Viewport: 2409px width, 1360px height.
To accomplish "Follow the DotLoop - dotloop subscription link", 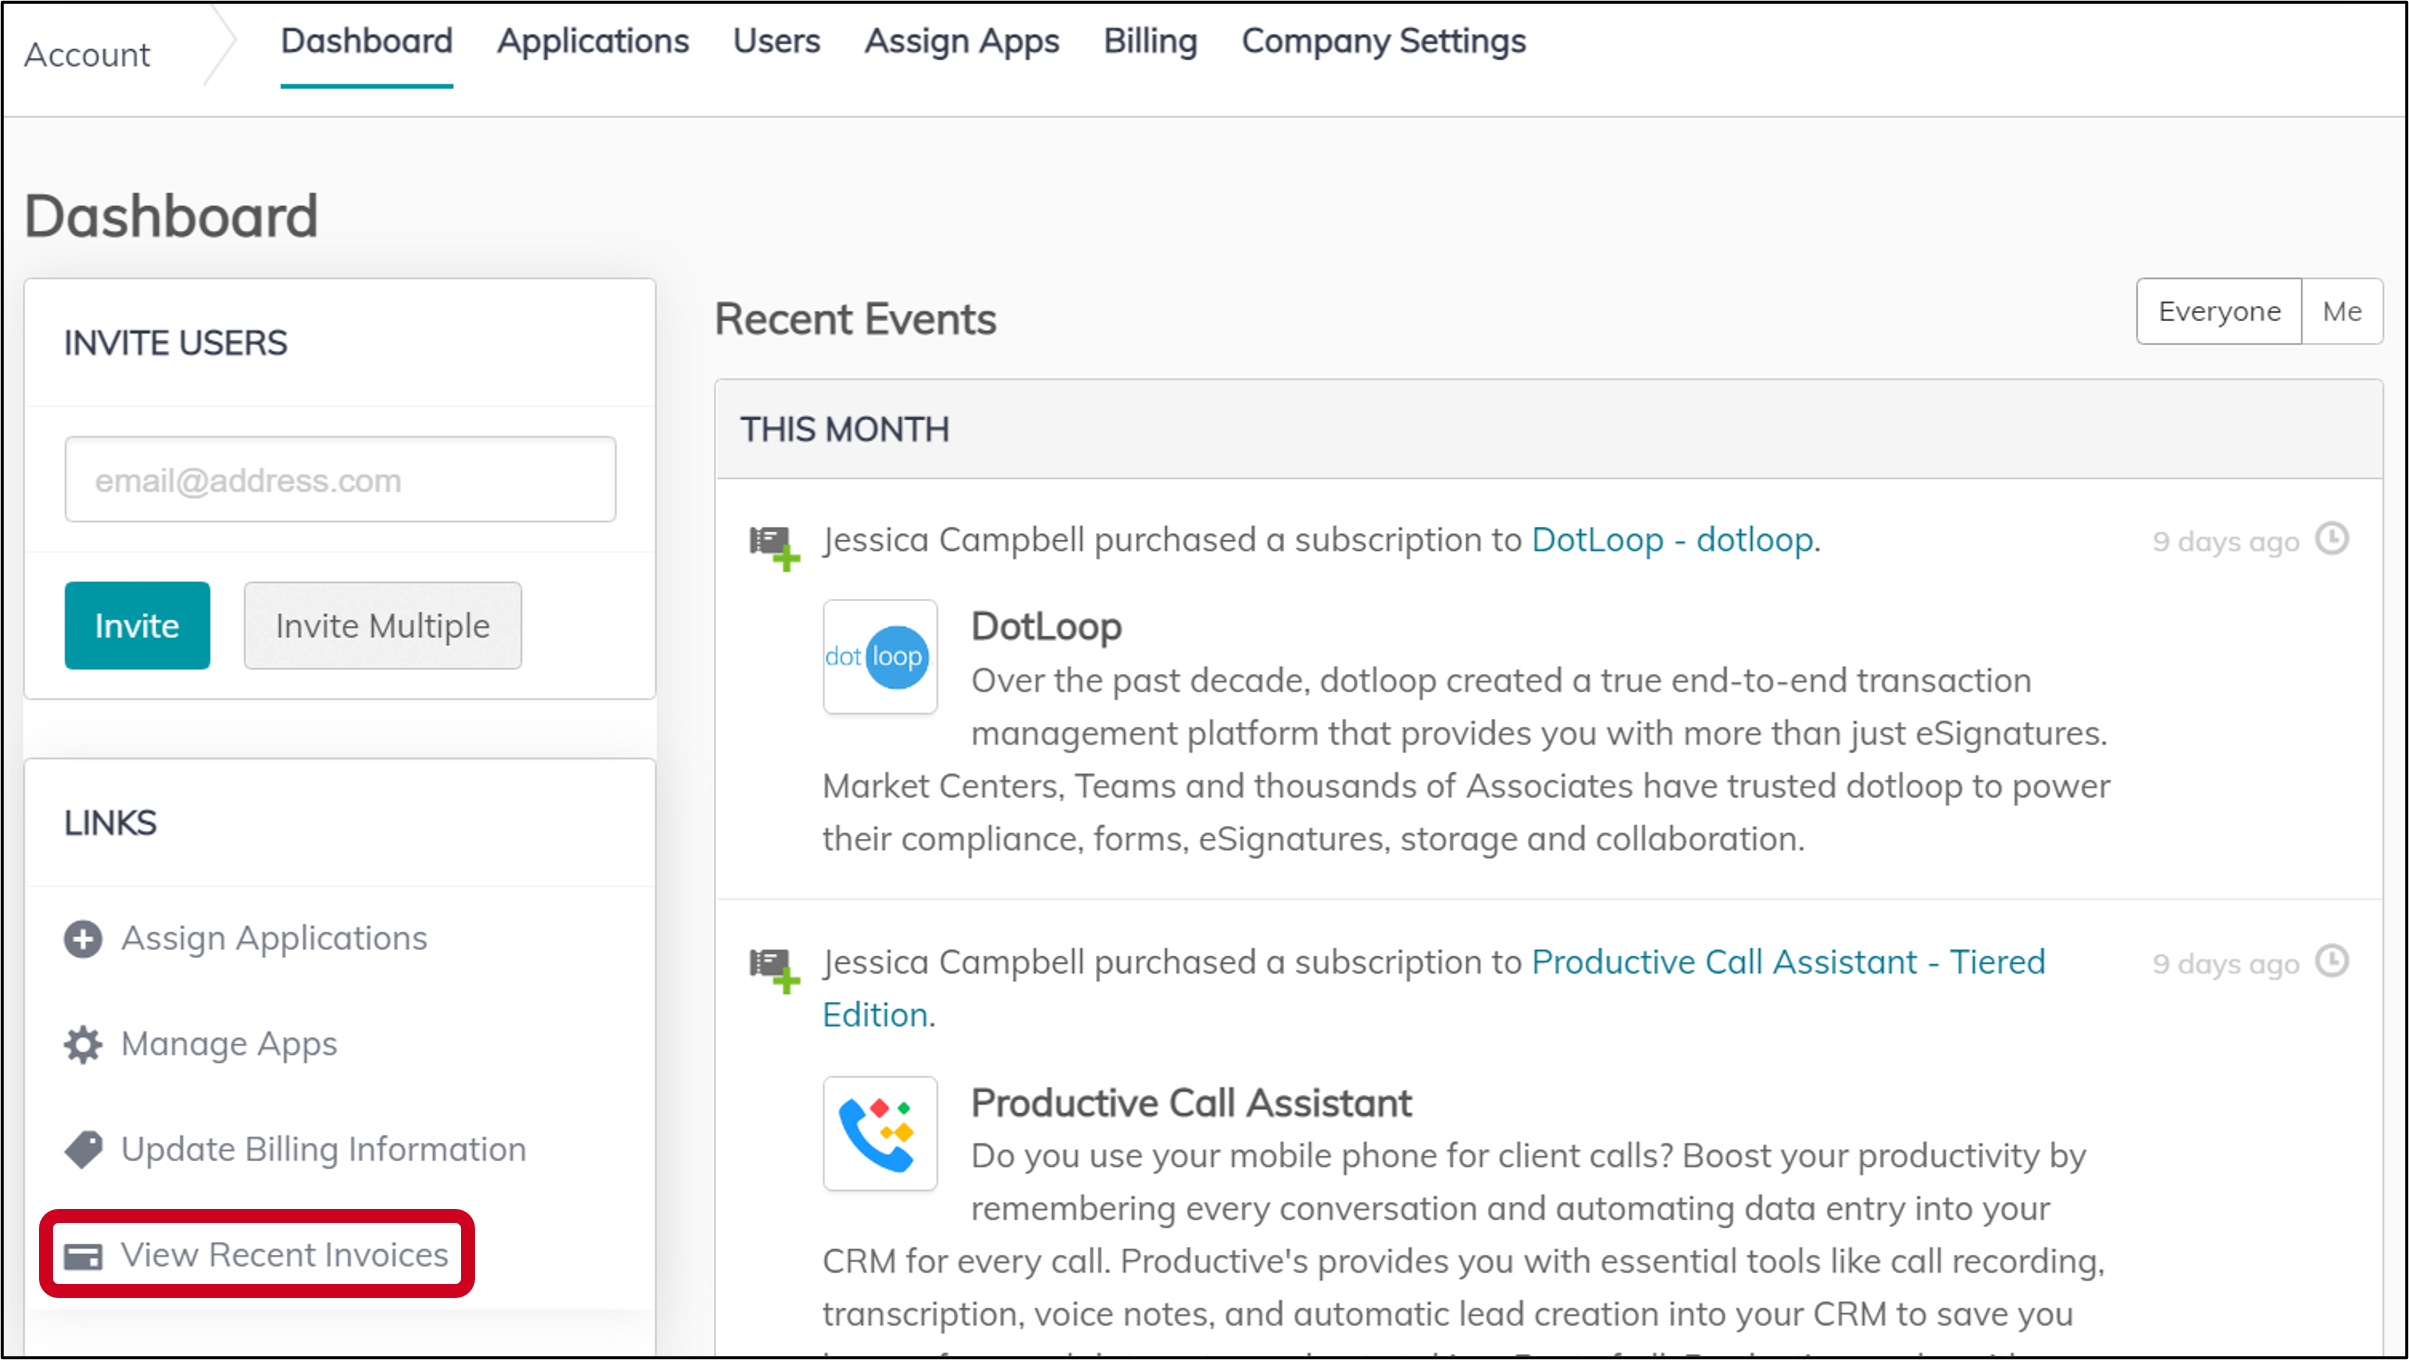I will (1672, 540).
